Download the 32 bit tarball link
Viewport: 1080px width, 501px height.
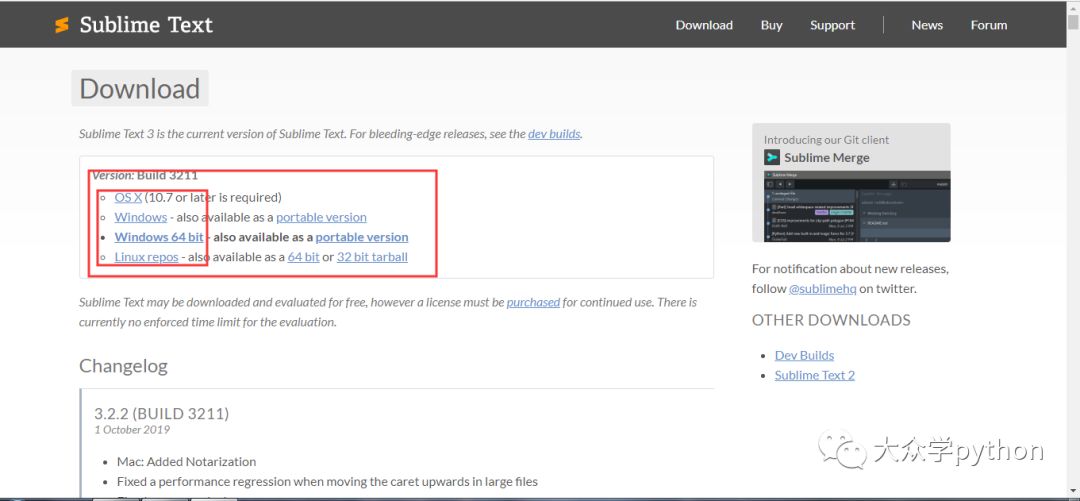(x=372, y=257)
